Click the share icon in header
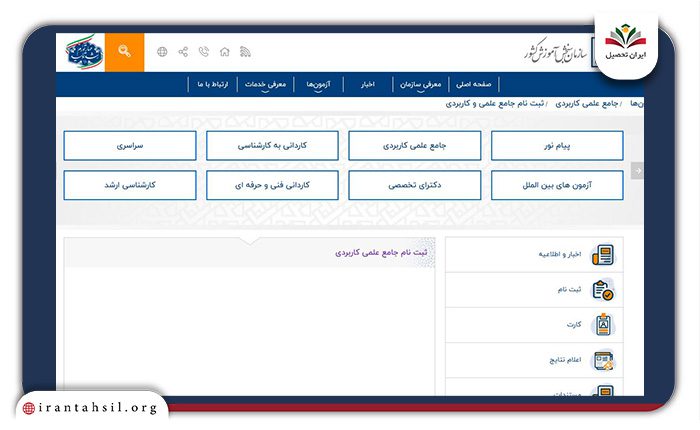Viewport: 700px width, 430px height. click(183, 52)
